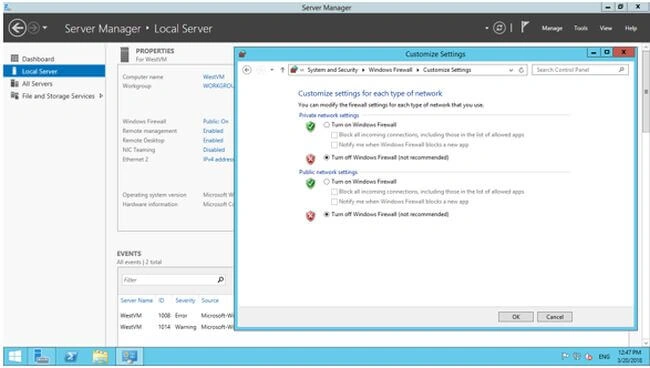Click the Windows Firewall Public: On link
Screen dimensions: 650x368
point(216,121)
